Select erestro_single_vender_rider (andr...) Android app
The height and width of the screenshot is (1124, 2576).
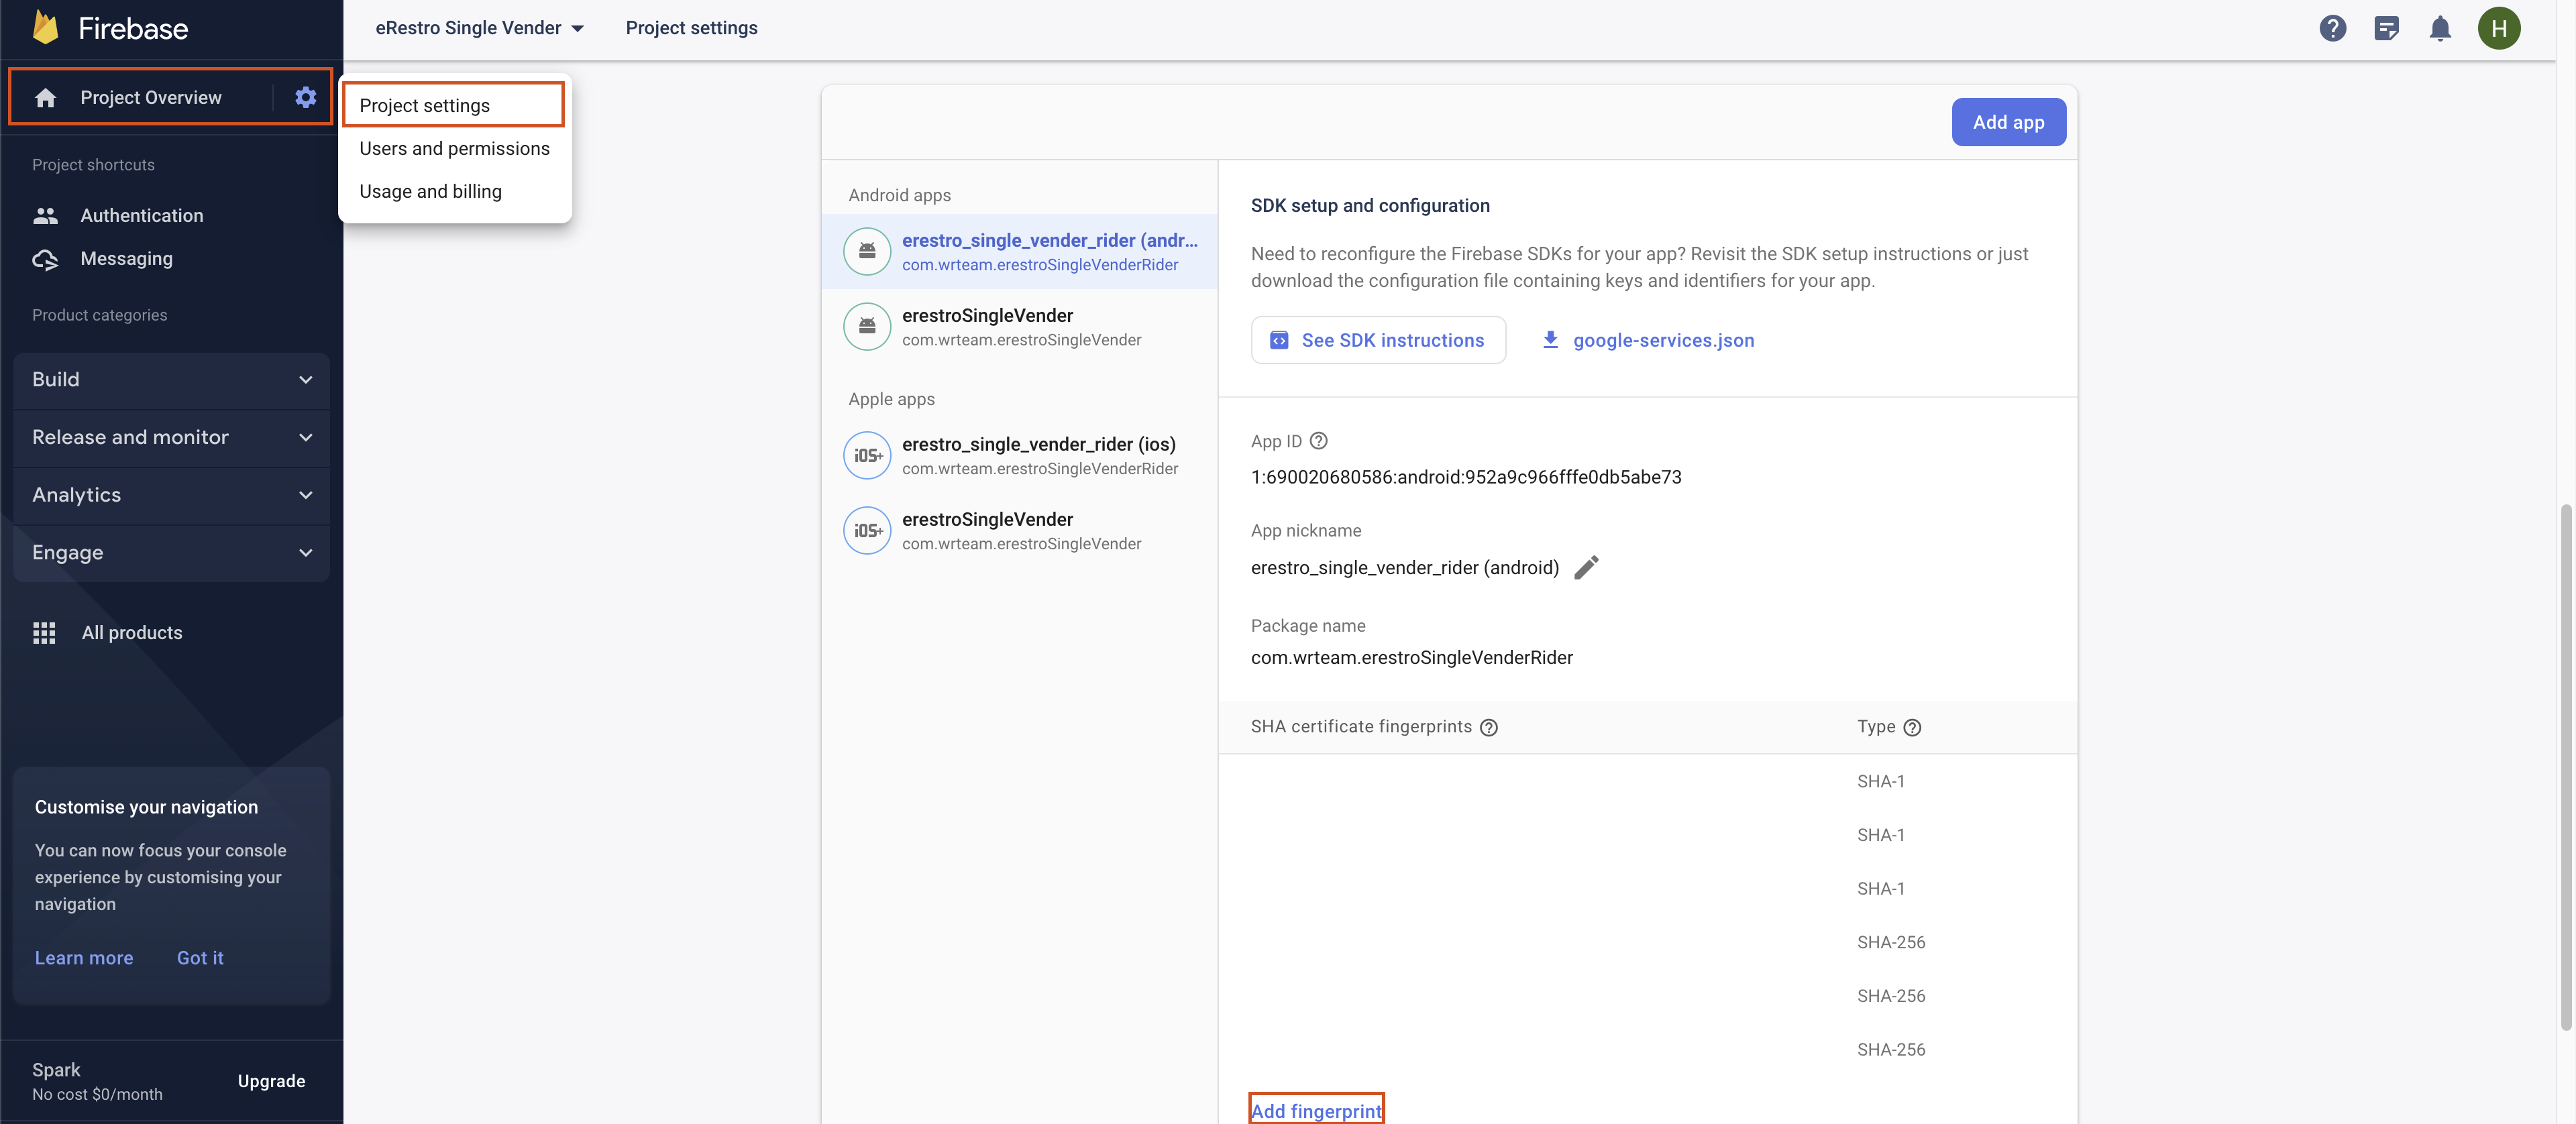[1019, 251]
